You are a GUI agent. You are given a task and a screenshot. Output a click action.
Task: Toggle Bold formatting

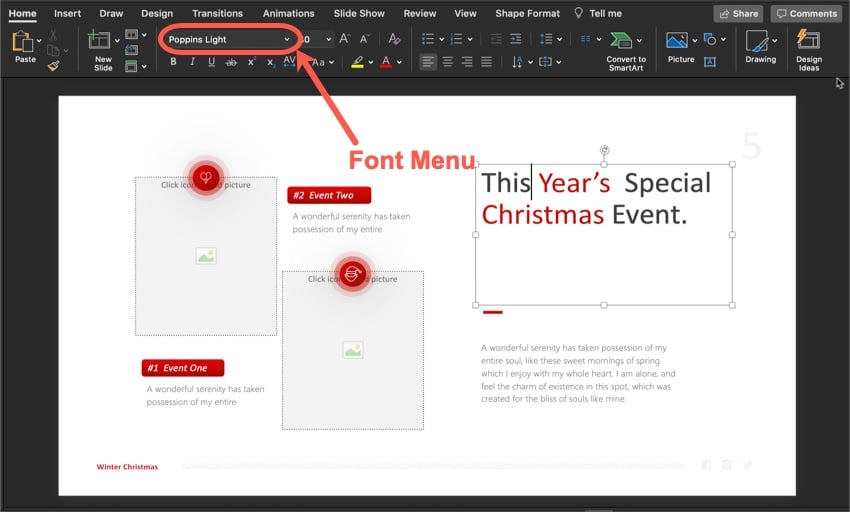coord(173,62)
